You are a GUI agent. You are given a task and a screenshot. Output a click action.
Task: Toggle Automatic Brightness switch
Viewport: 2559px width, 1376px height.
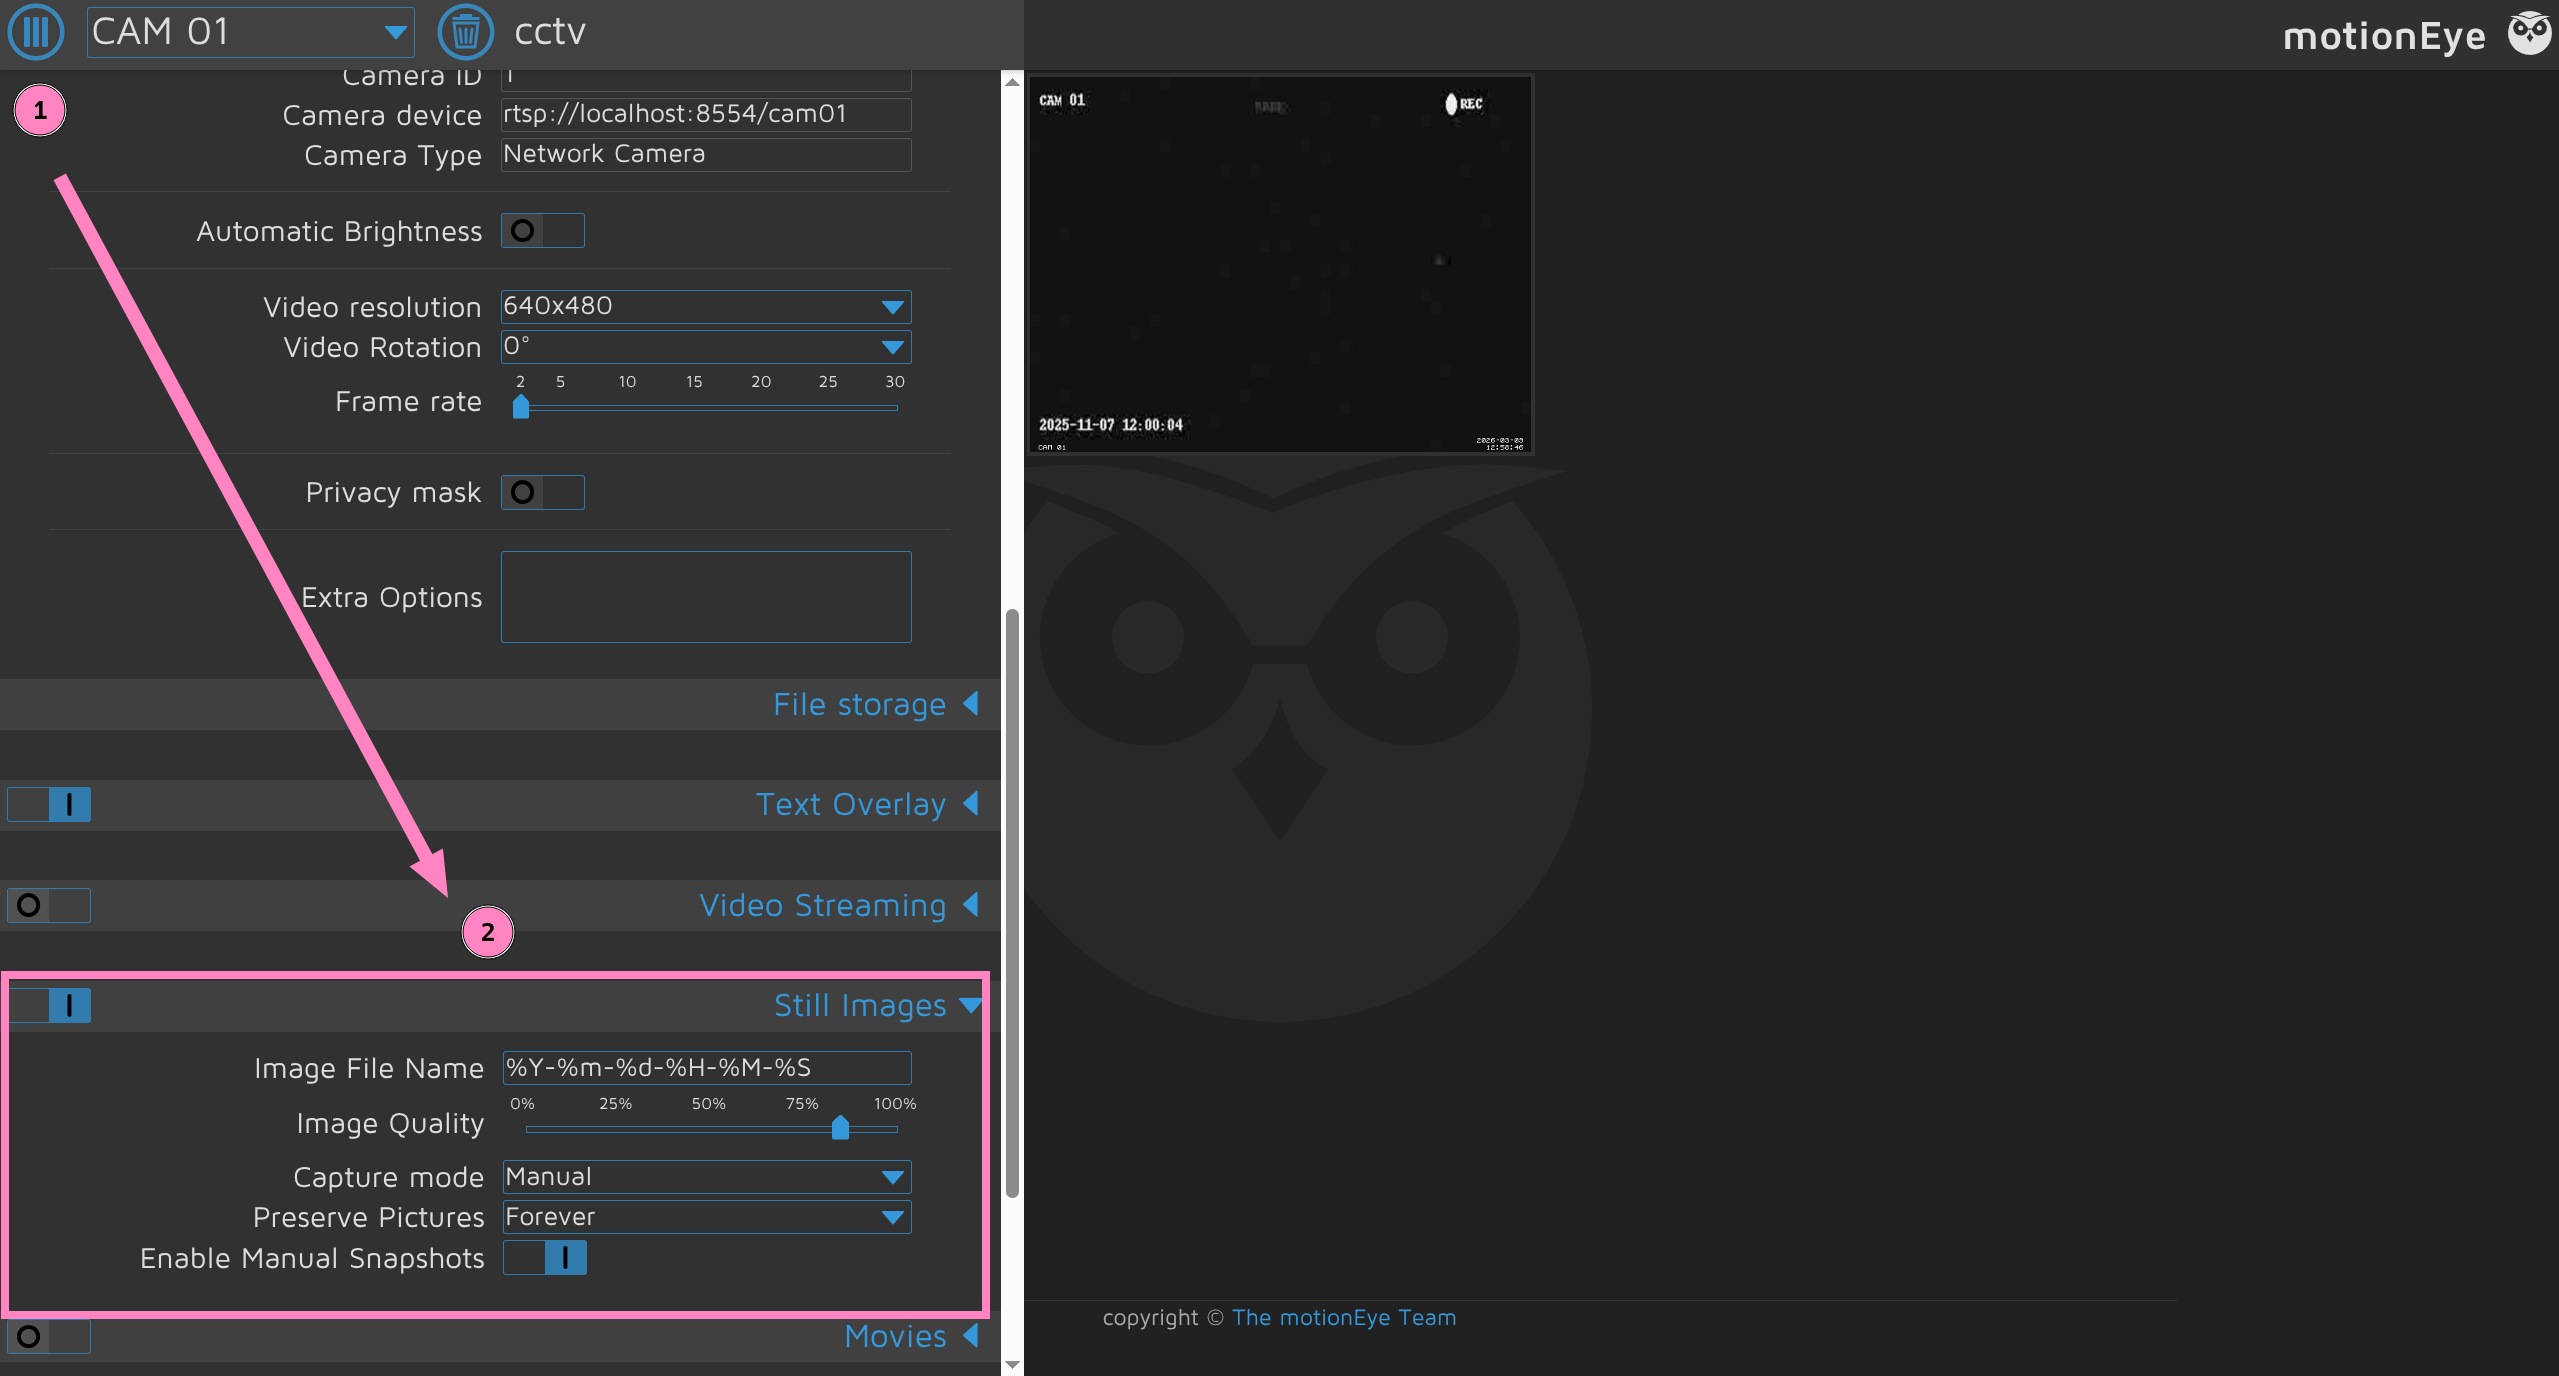coord(542,231)
